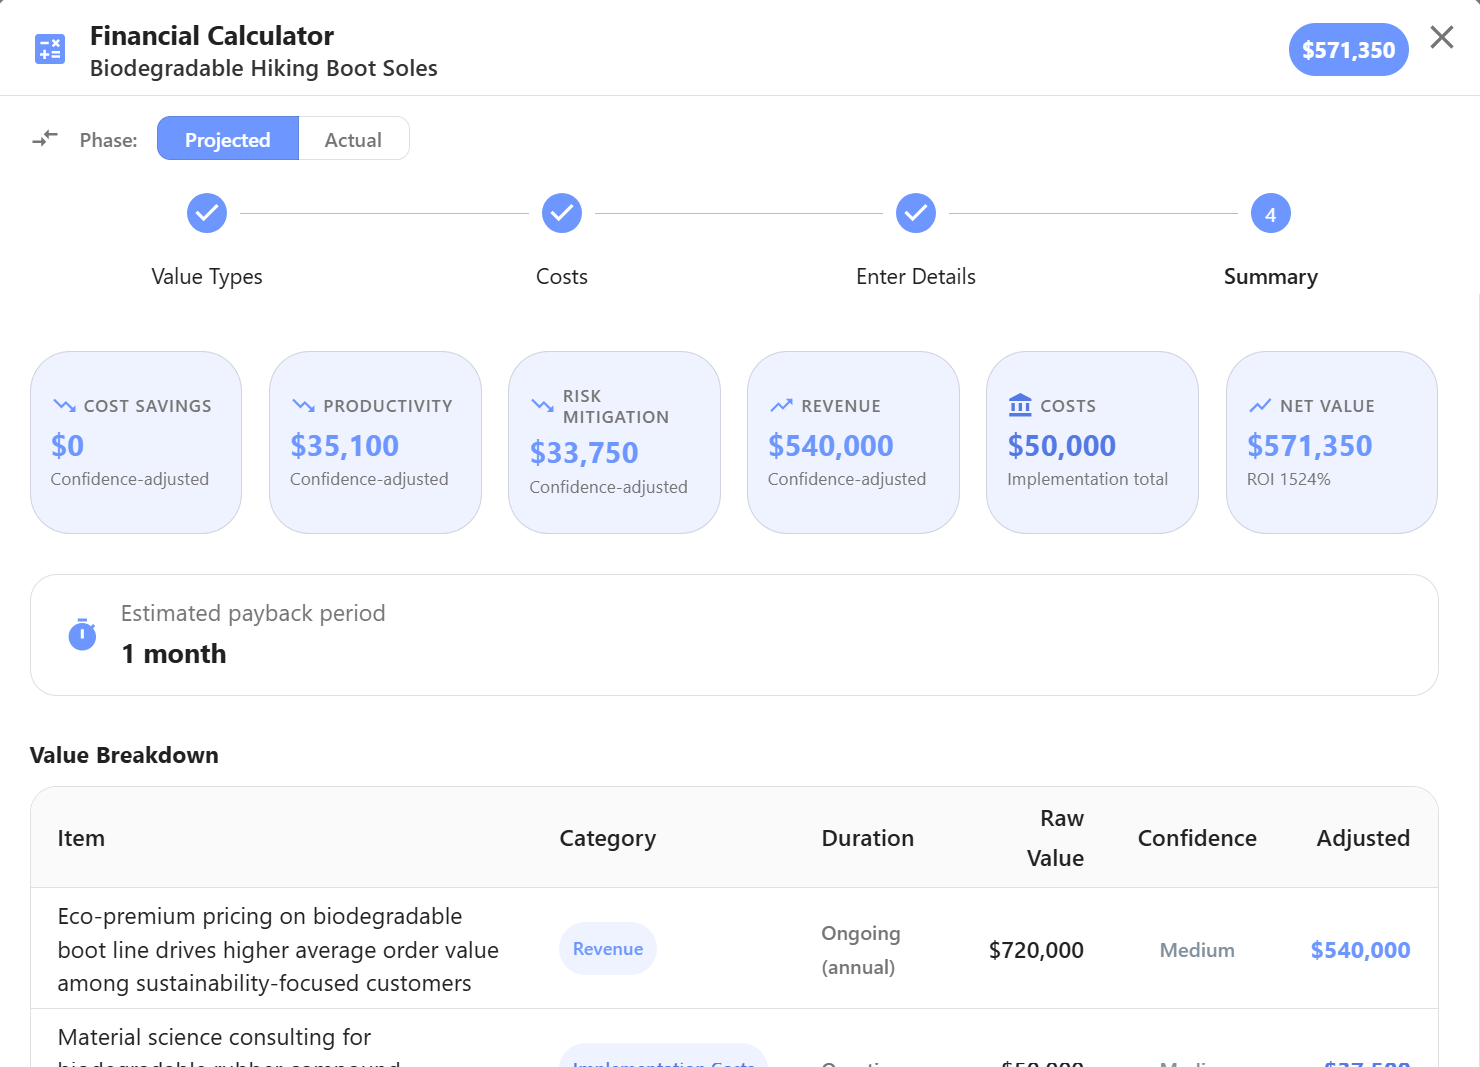This screenshot has height=1067, width=1480.
Task: Click the $540,000 adjusted value in table
Action: click(x=1360, y=950)
